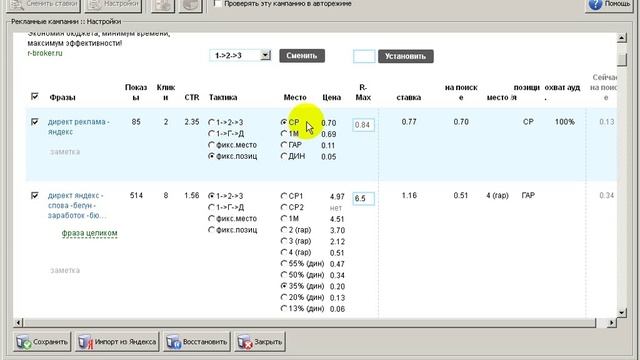Viewport: 640px width, 360px height.
Task: Click the horizontal scrollbar track
Action: [310, 323]
